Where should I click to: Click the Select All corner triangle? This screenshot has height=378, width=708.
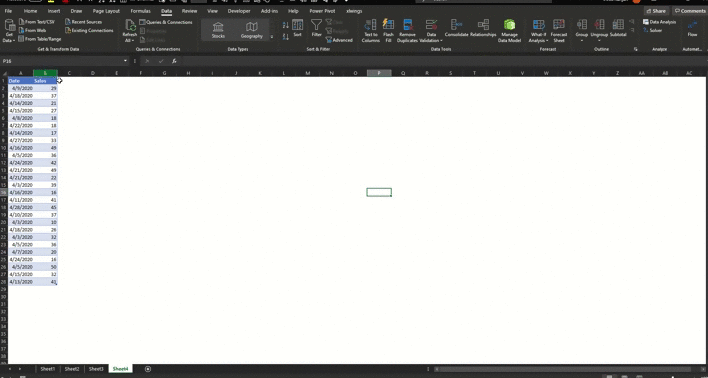tap(4, 73)
